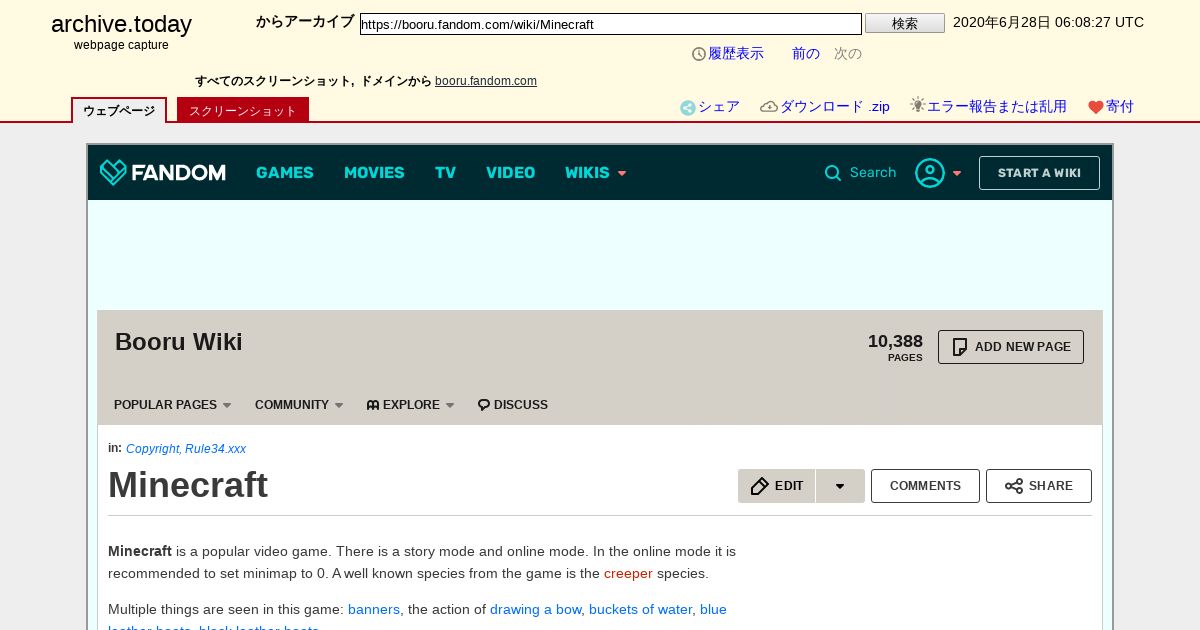The height and width of the screenshot is (630, 1200).
Task: Click the share icon beside シェア
Action: tap(687, 108)
